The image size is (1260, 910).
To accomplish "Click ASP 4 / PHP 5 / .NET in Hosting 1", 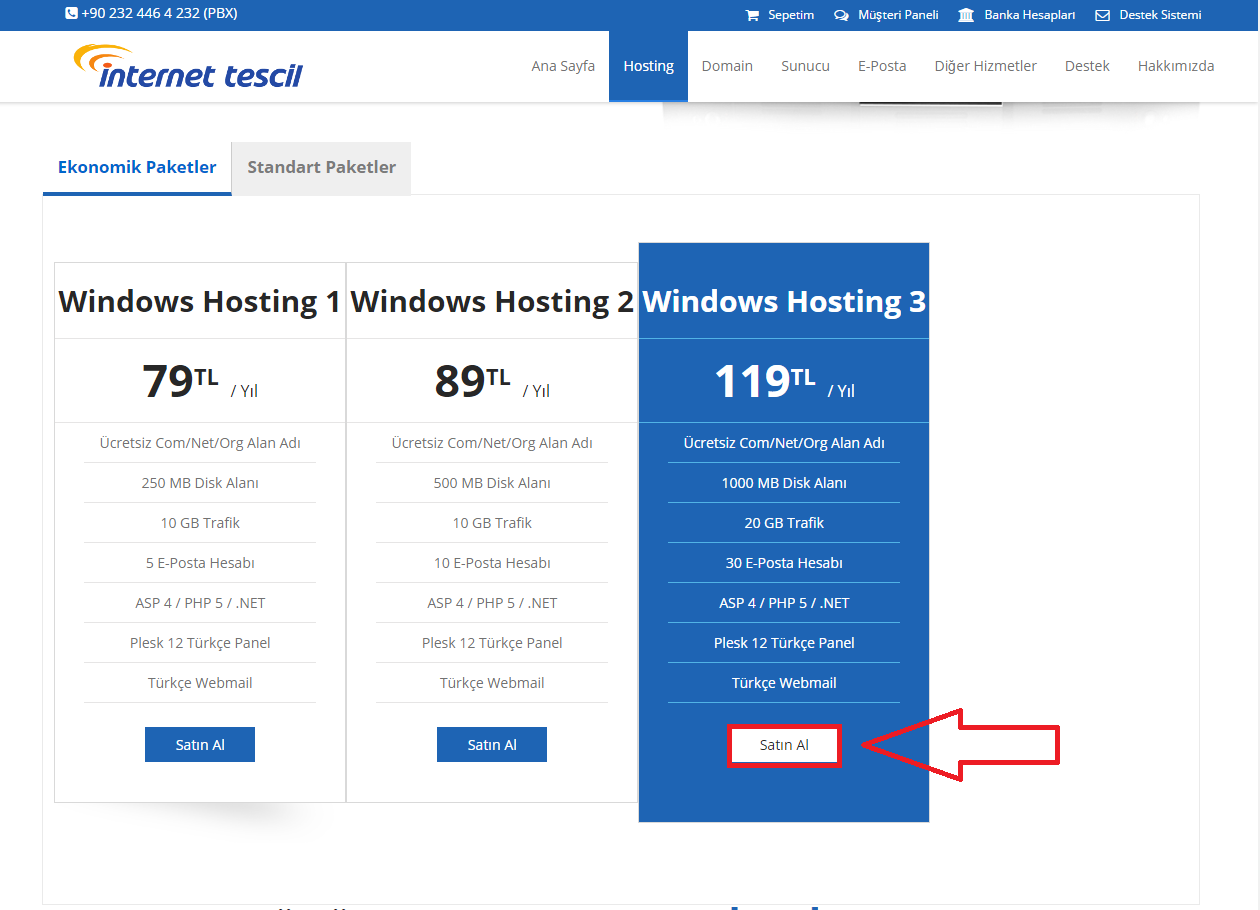I will coord(200,603).
